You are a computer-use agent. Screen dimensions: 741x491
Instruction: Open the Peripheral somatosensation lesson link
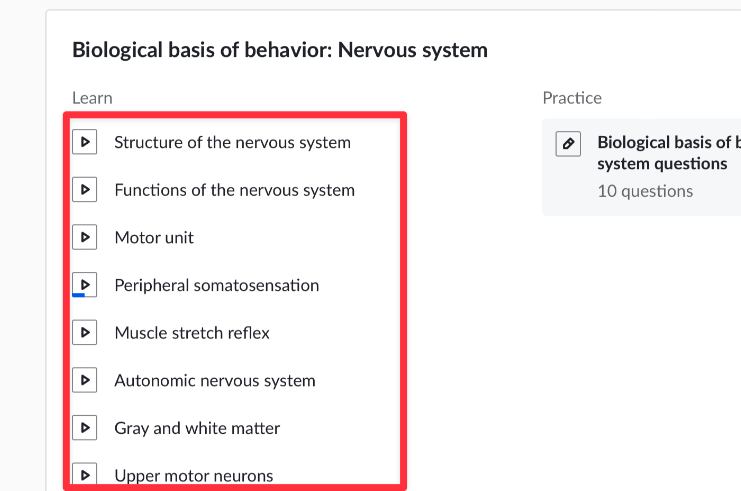(216, 285)
